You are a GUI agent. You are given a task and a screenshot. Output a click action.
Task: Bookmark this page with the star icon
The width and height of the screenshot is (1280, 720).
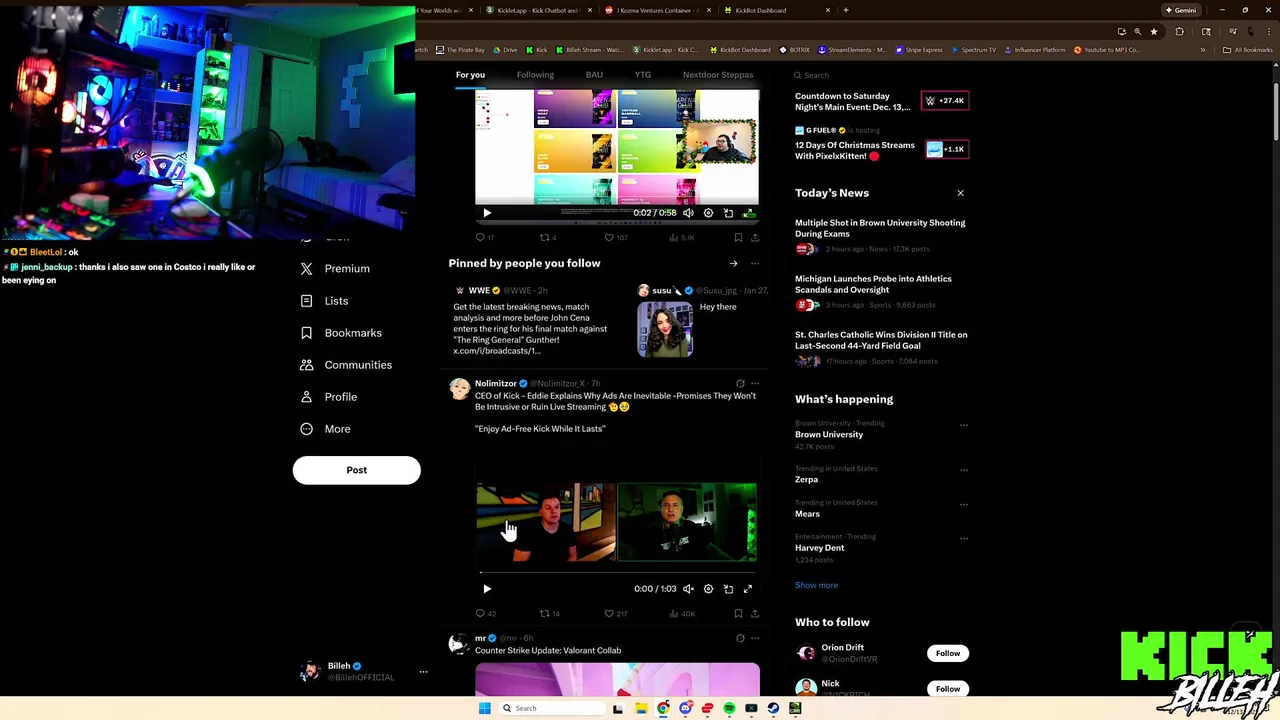tap(1154, 32)
